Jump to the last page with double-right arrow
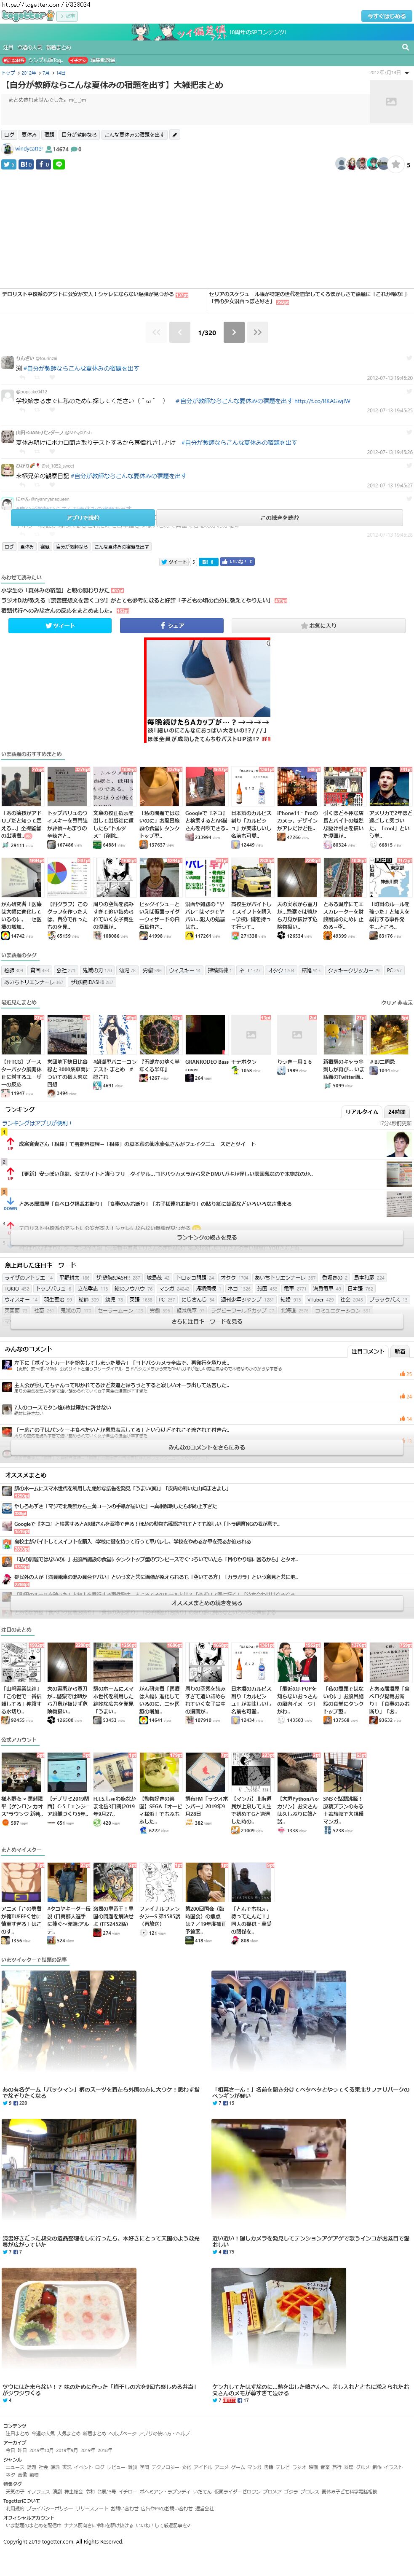 pyautogui.click(x=257, y=332)
